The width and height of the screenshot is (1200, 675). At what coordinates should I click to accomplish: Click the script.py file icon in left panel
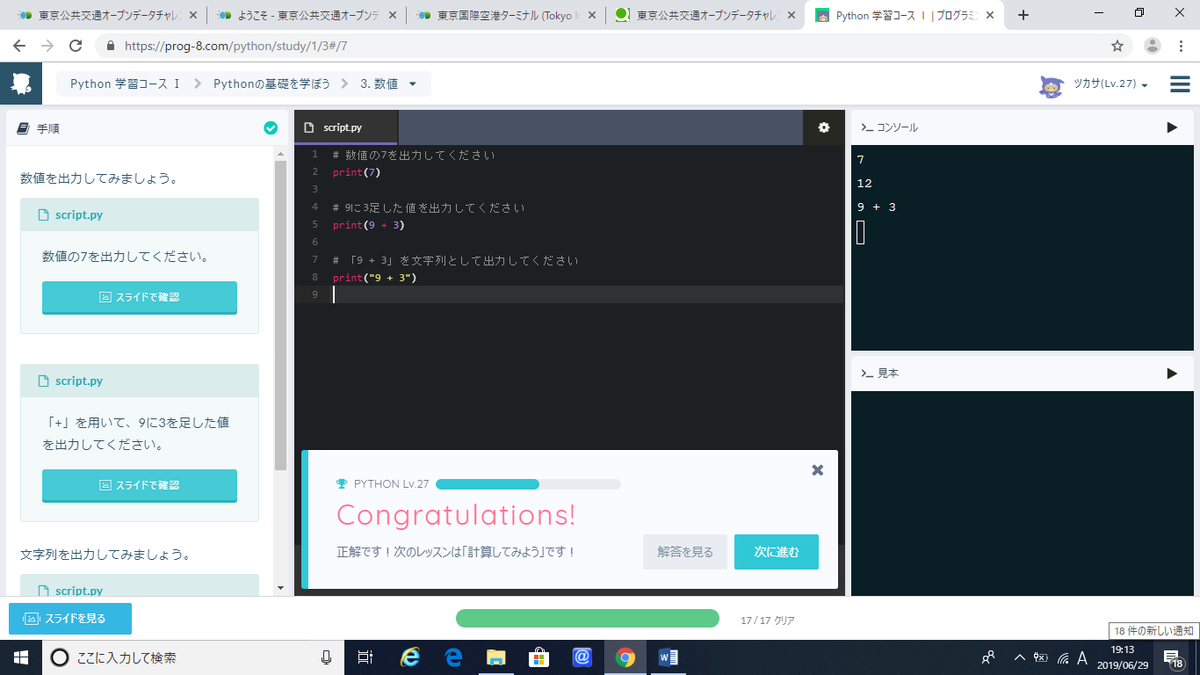(41, 214)
